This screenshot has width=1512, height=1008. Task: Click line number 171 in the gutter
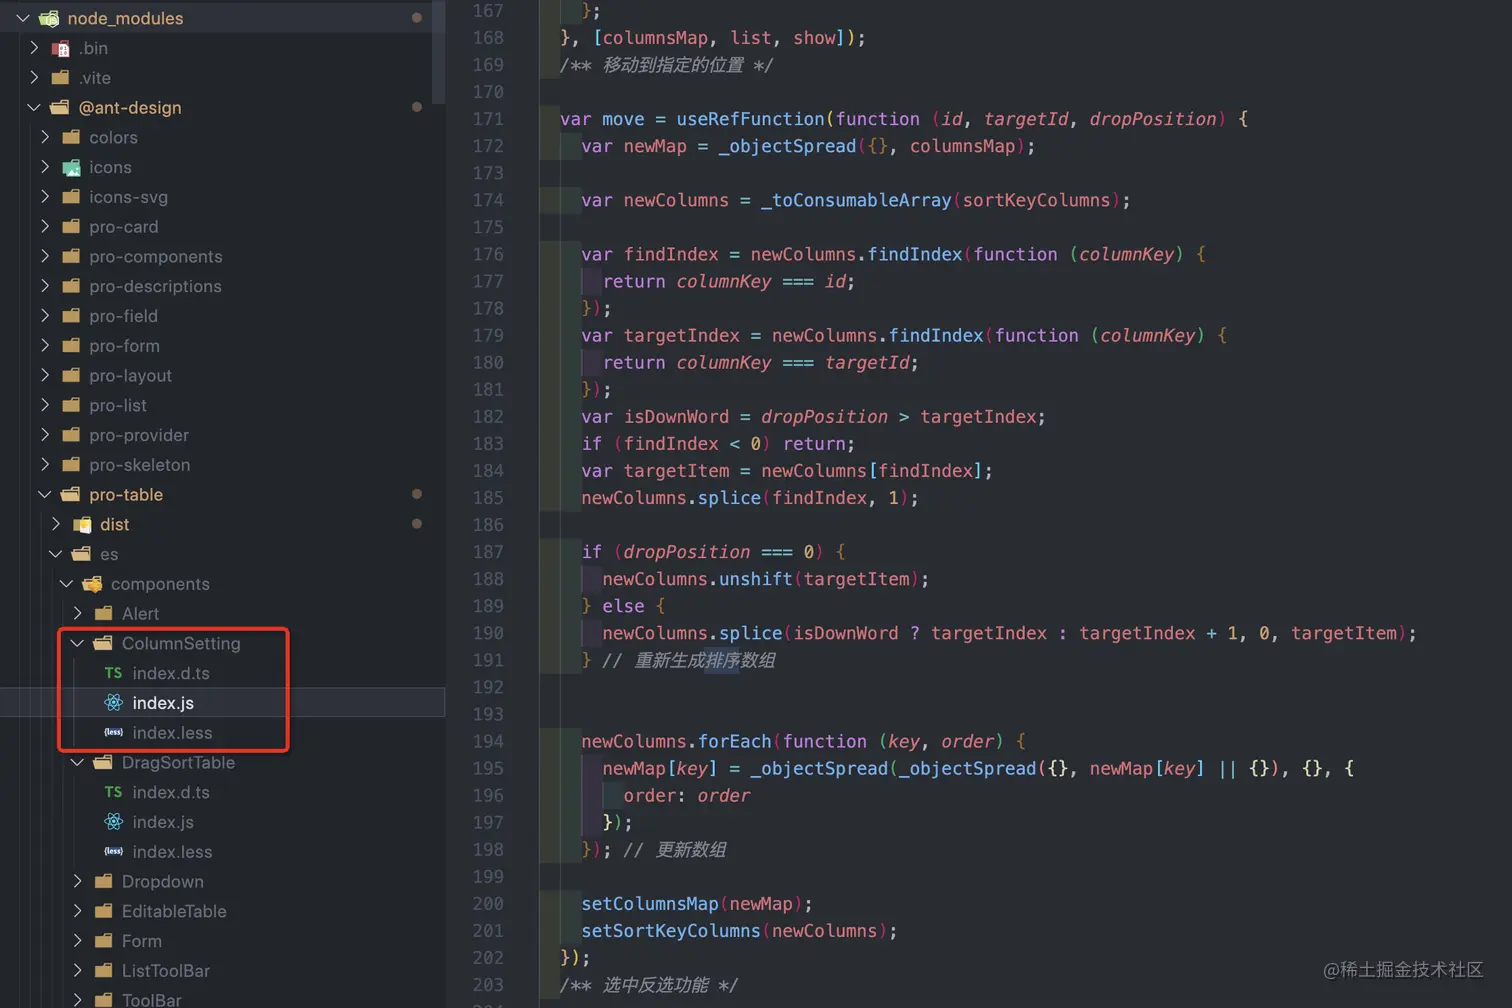coord(488,119)
